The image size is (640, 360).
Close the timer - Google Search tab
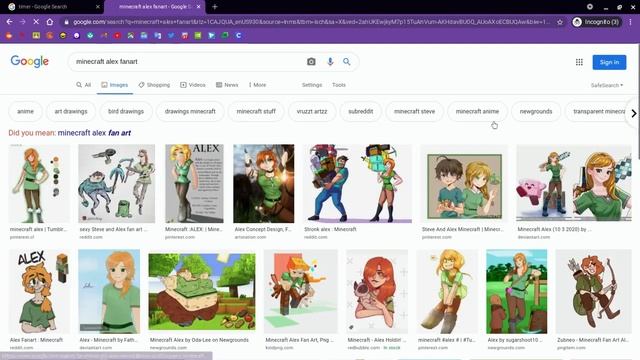point(98,7)
